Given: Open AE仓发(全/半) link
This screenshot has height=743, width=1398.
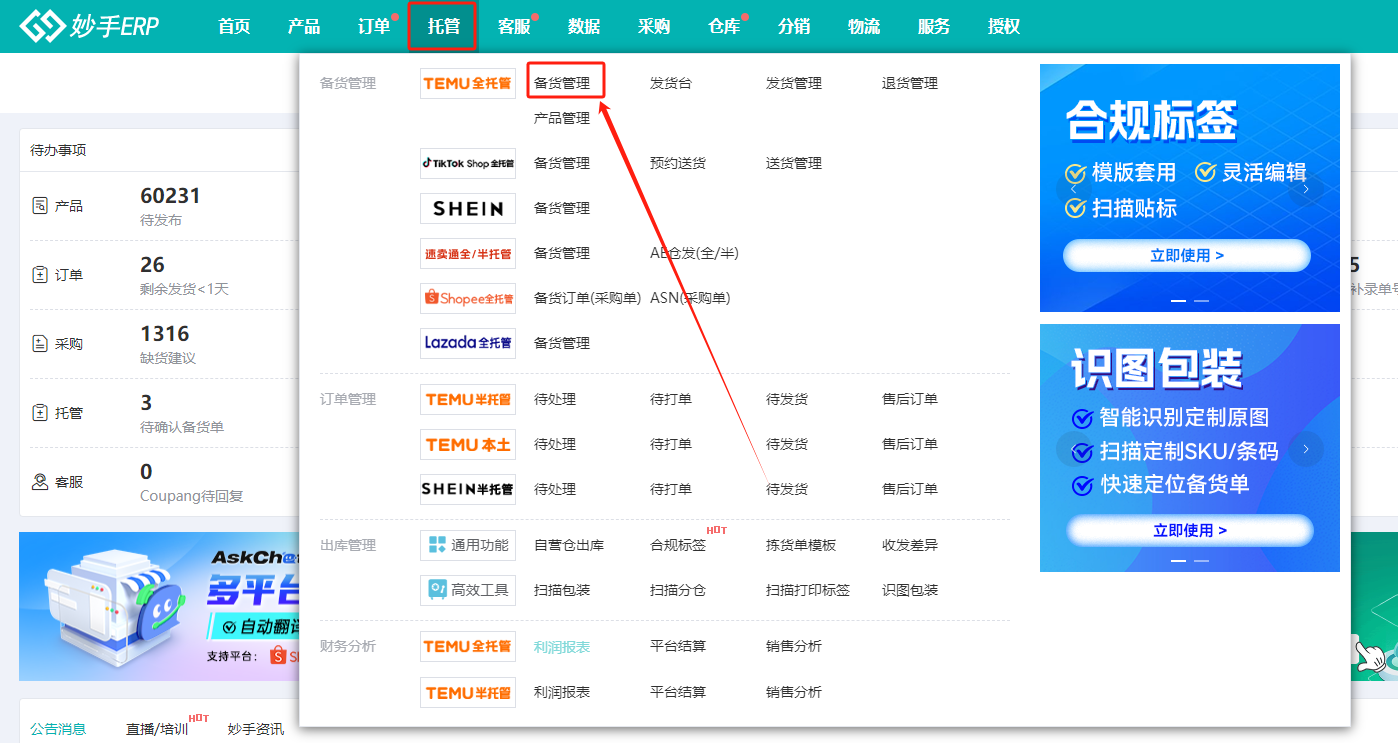Looking at the screenshot, I should click(694, 253).
